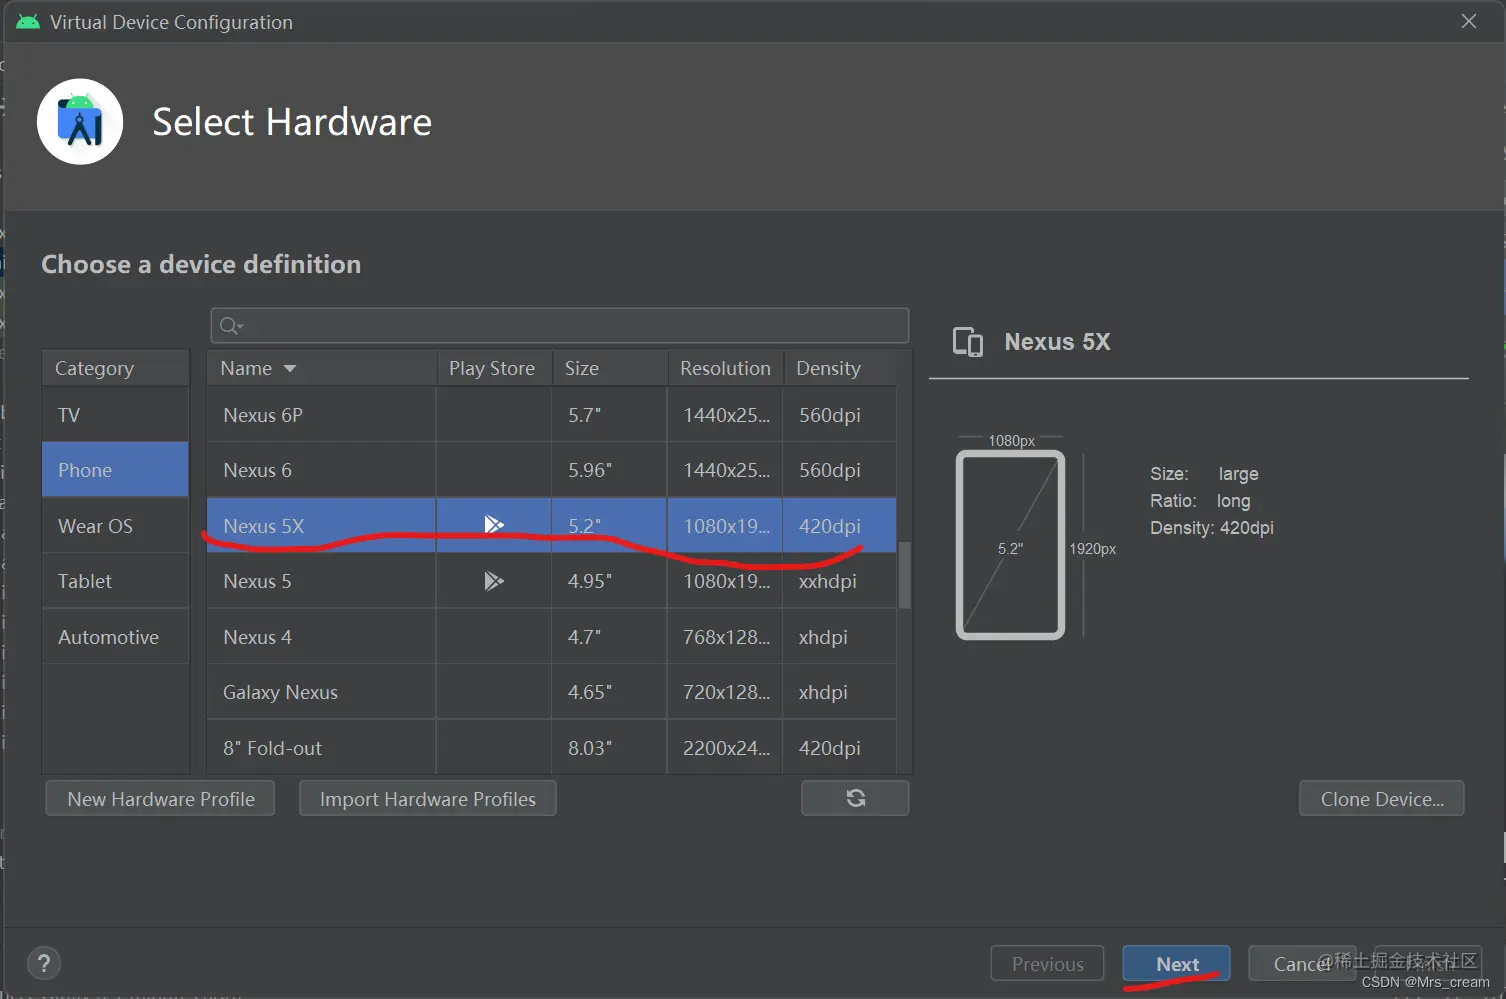This screenshot has width=1506, height=999.
Task: Select the Galaxy Nexus device row
Action: (x=551, y=692)
